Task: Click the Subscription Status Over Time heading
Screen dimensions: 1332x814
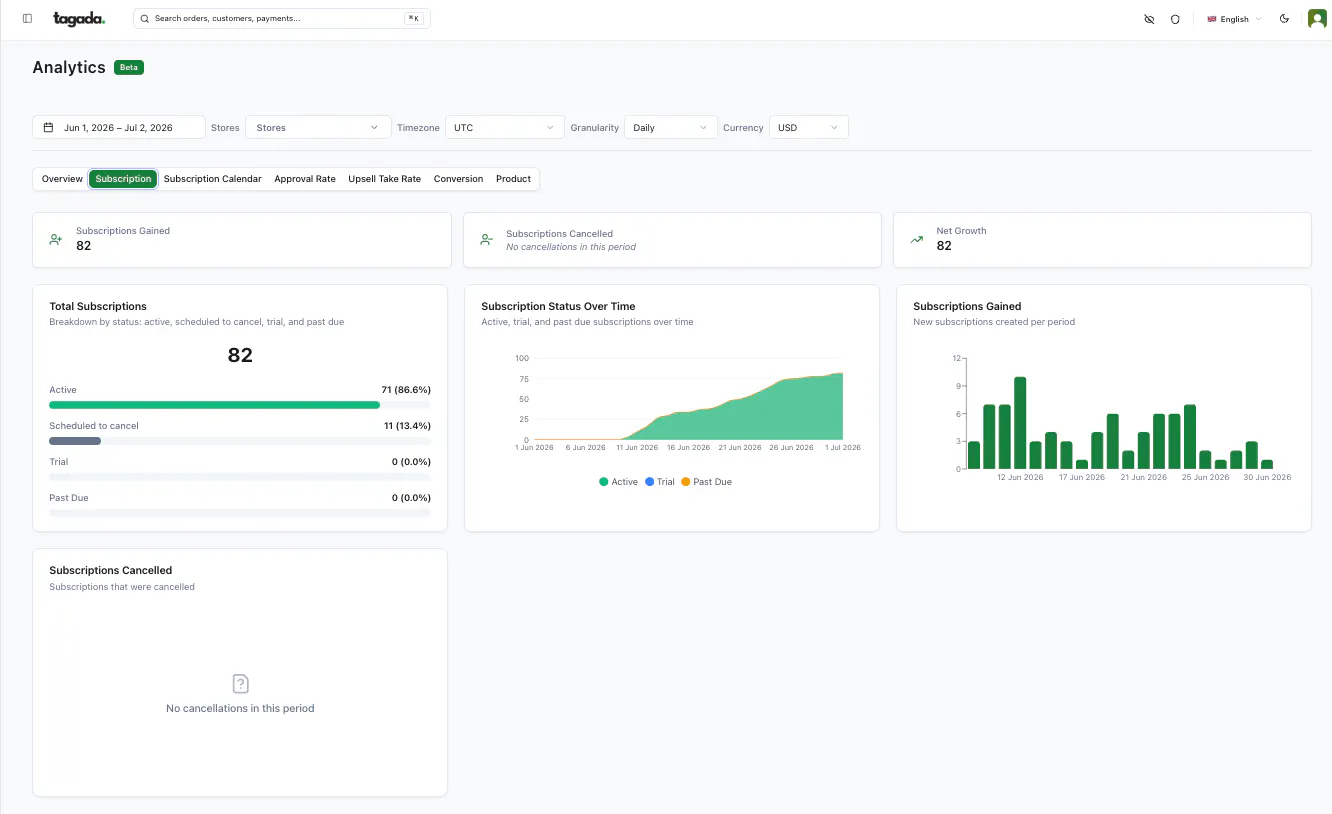Action: click(558, 306)
